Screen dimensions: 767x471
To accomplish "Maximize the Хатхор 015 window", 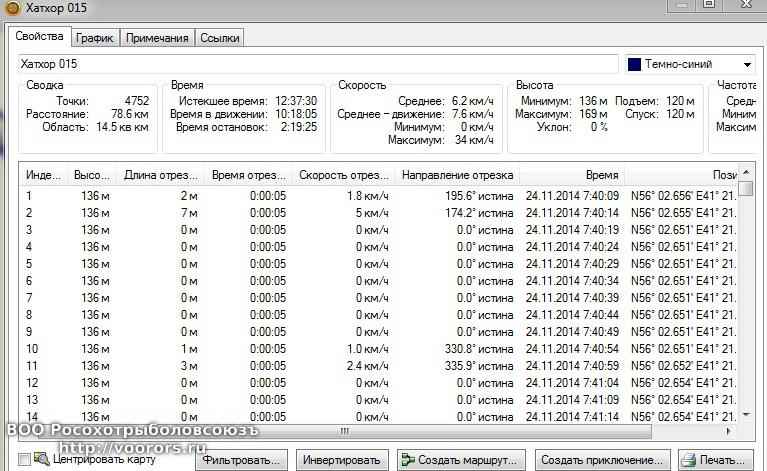I will tap(708, 4).
